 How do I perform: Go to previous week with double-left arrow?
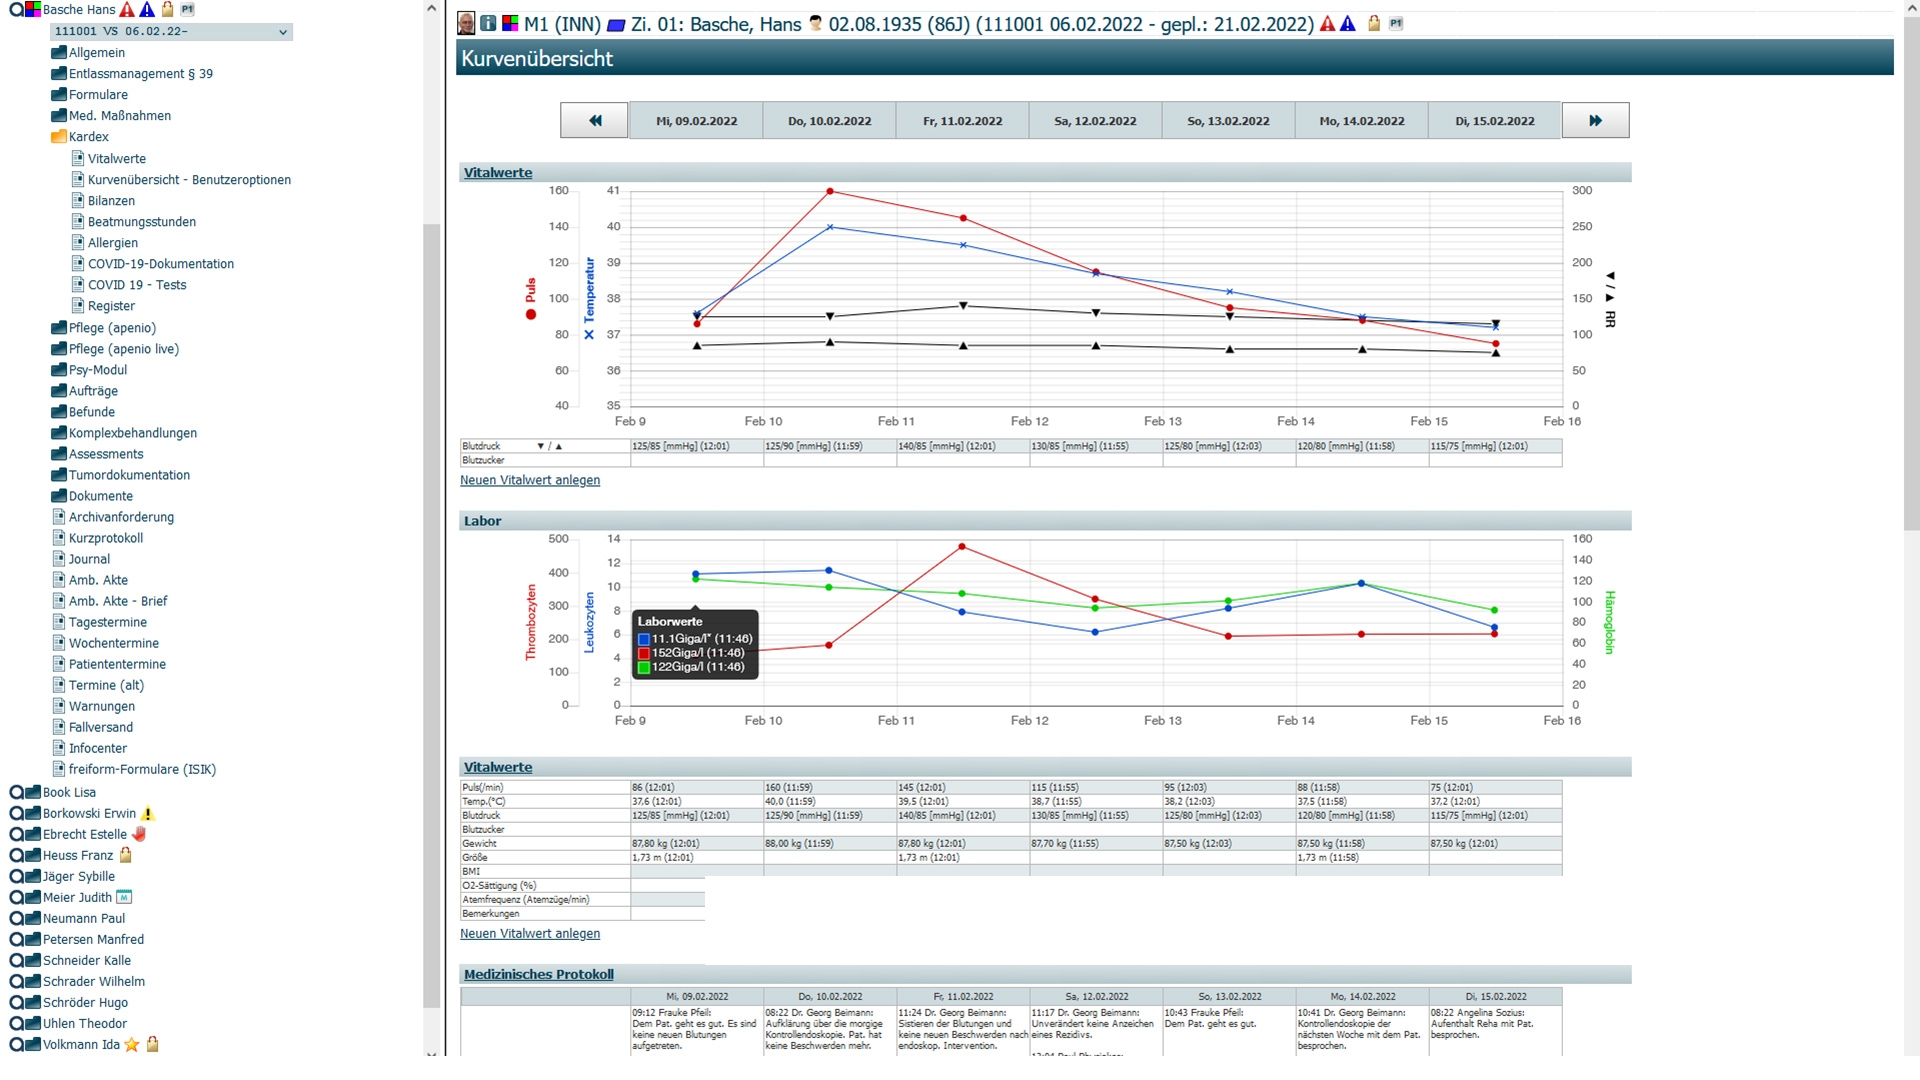pyautogui.click(x=594, y=121)
